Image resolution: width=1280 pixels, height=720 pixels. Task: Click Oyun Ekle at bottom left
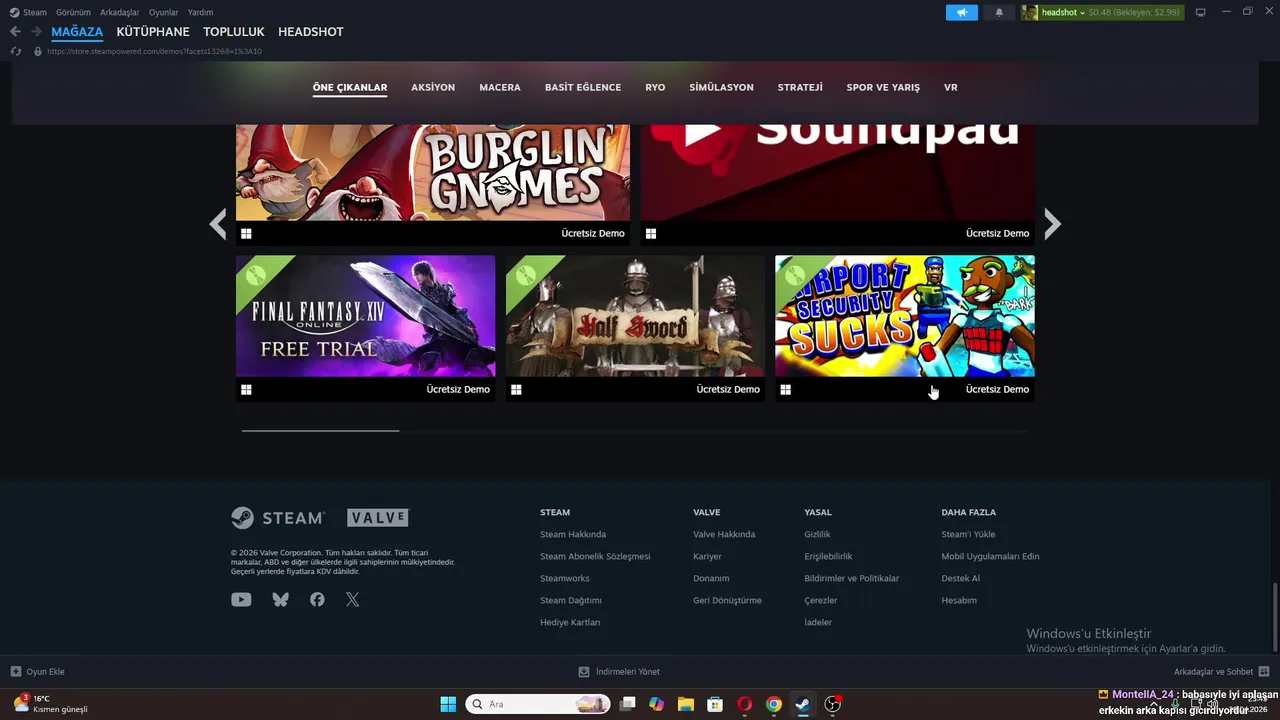pyautogui.click(x=37, y=672)
